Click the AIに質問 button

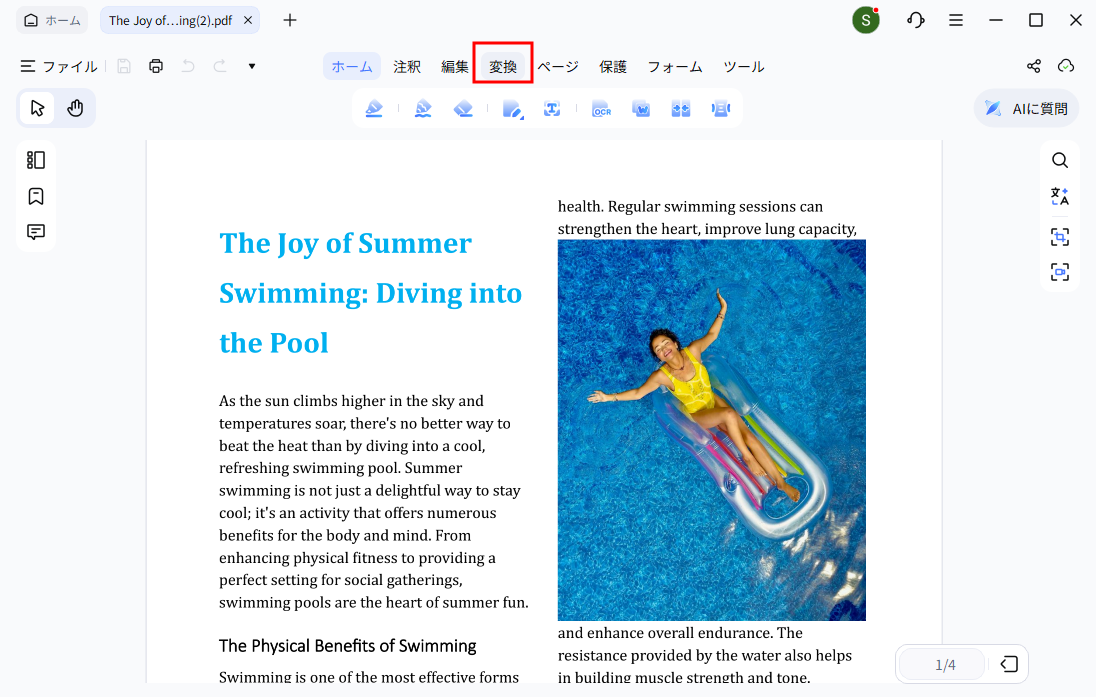pos(1026,109)
